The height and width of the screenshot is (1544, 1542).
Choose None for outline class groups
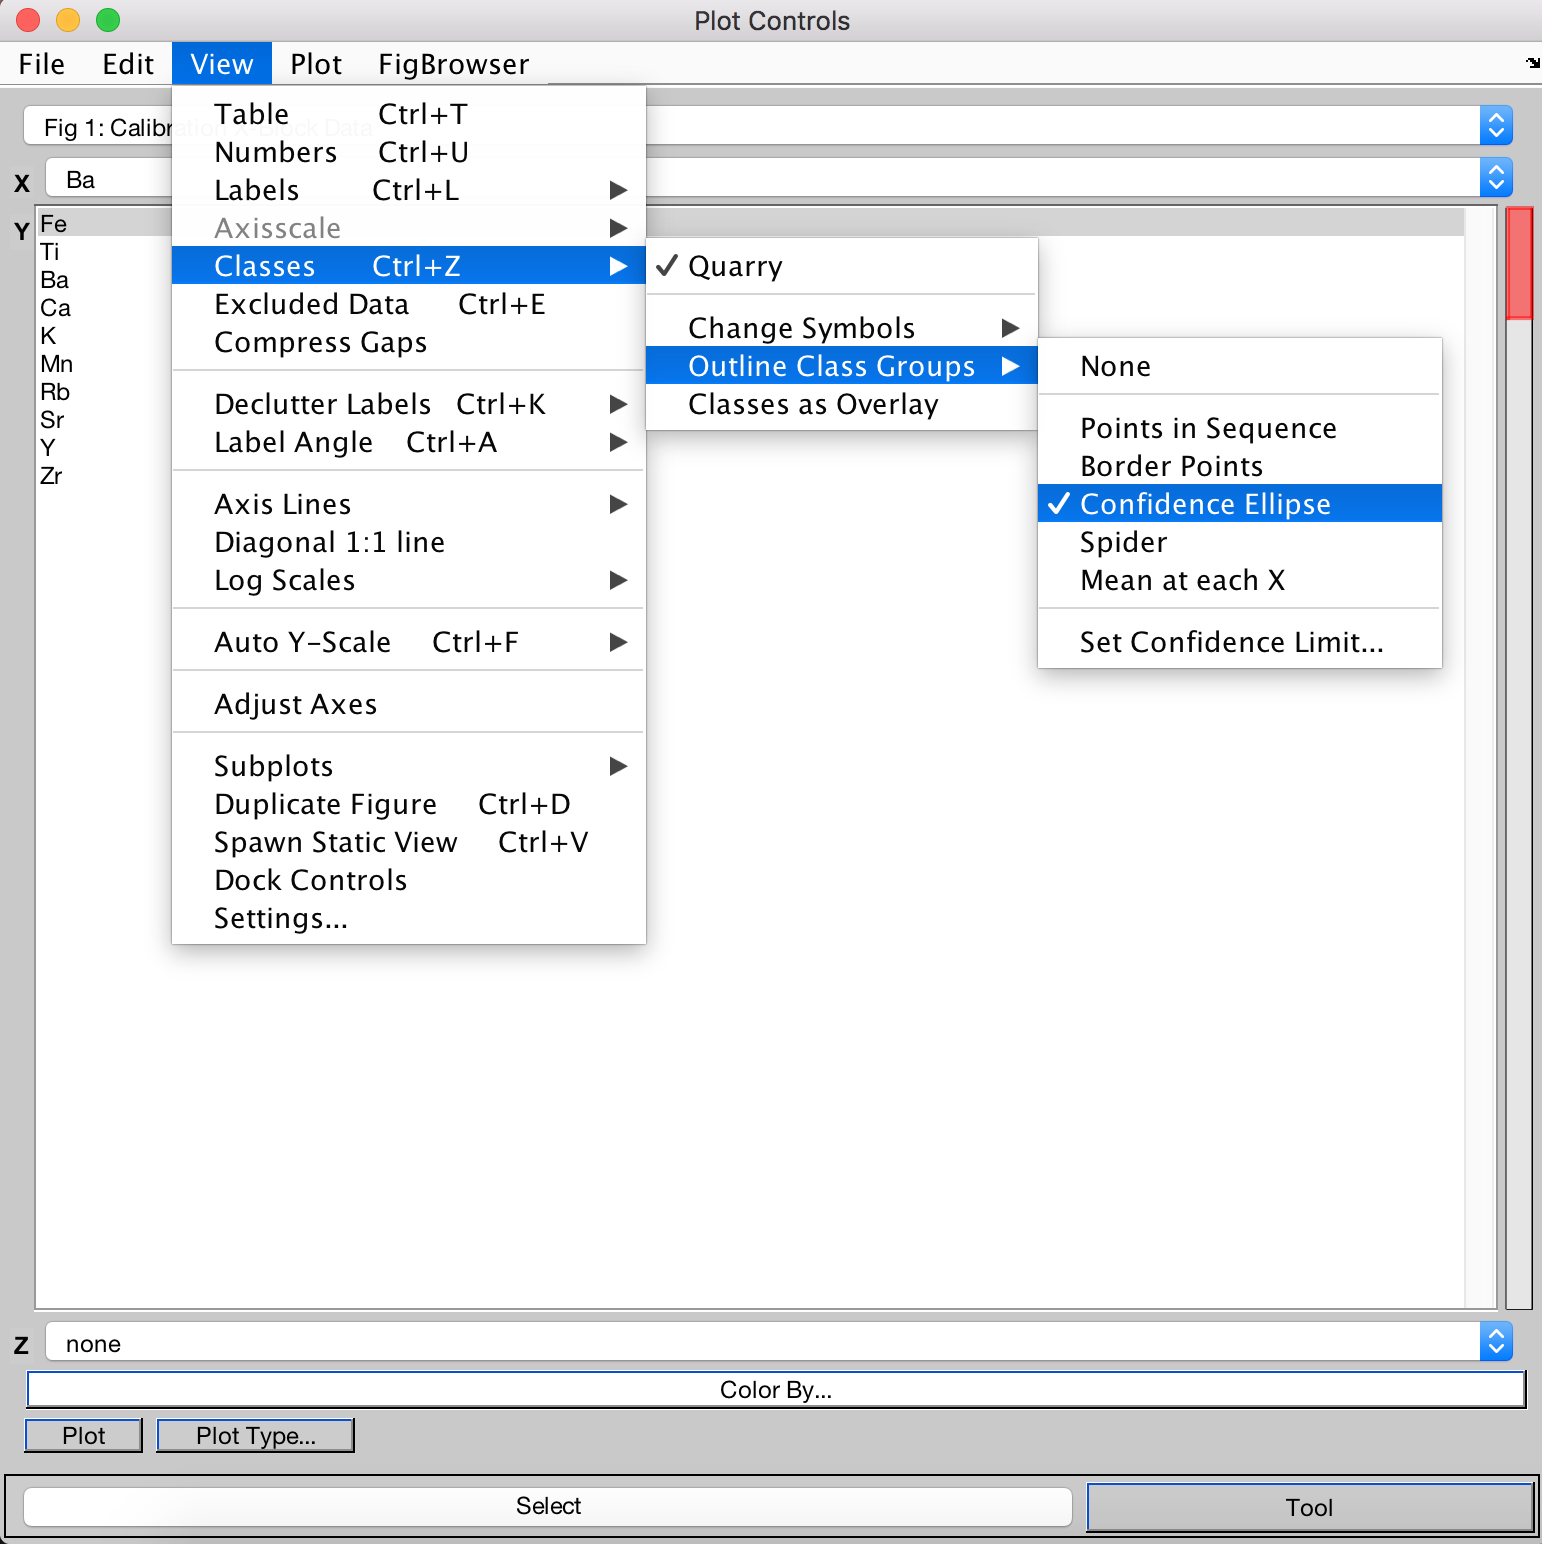[x=1115, y=367]
